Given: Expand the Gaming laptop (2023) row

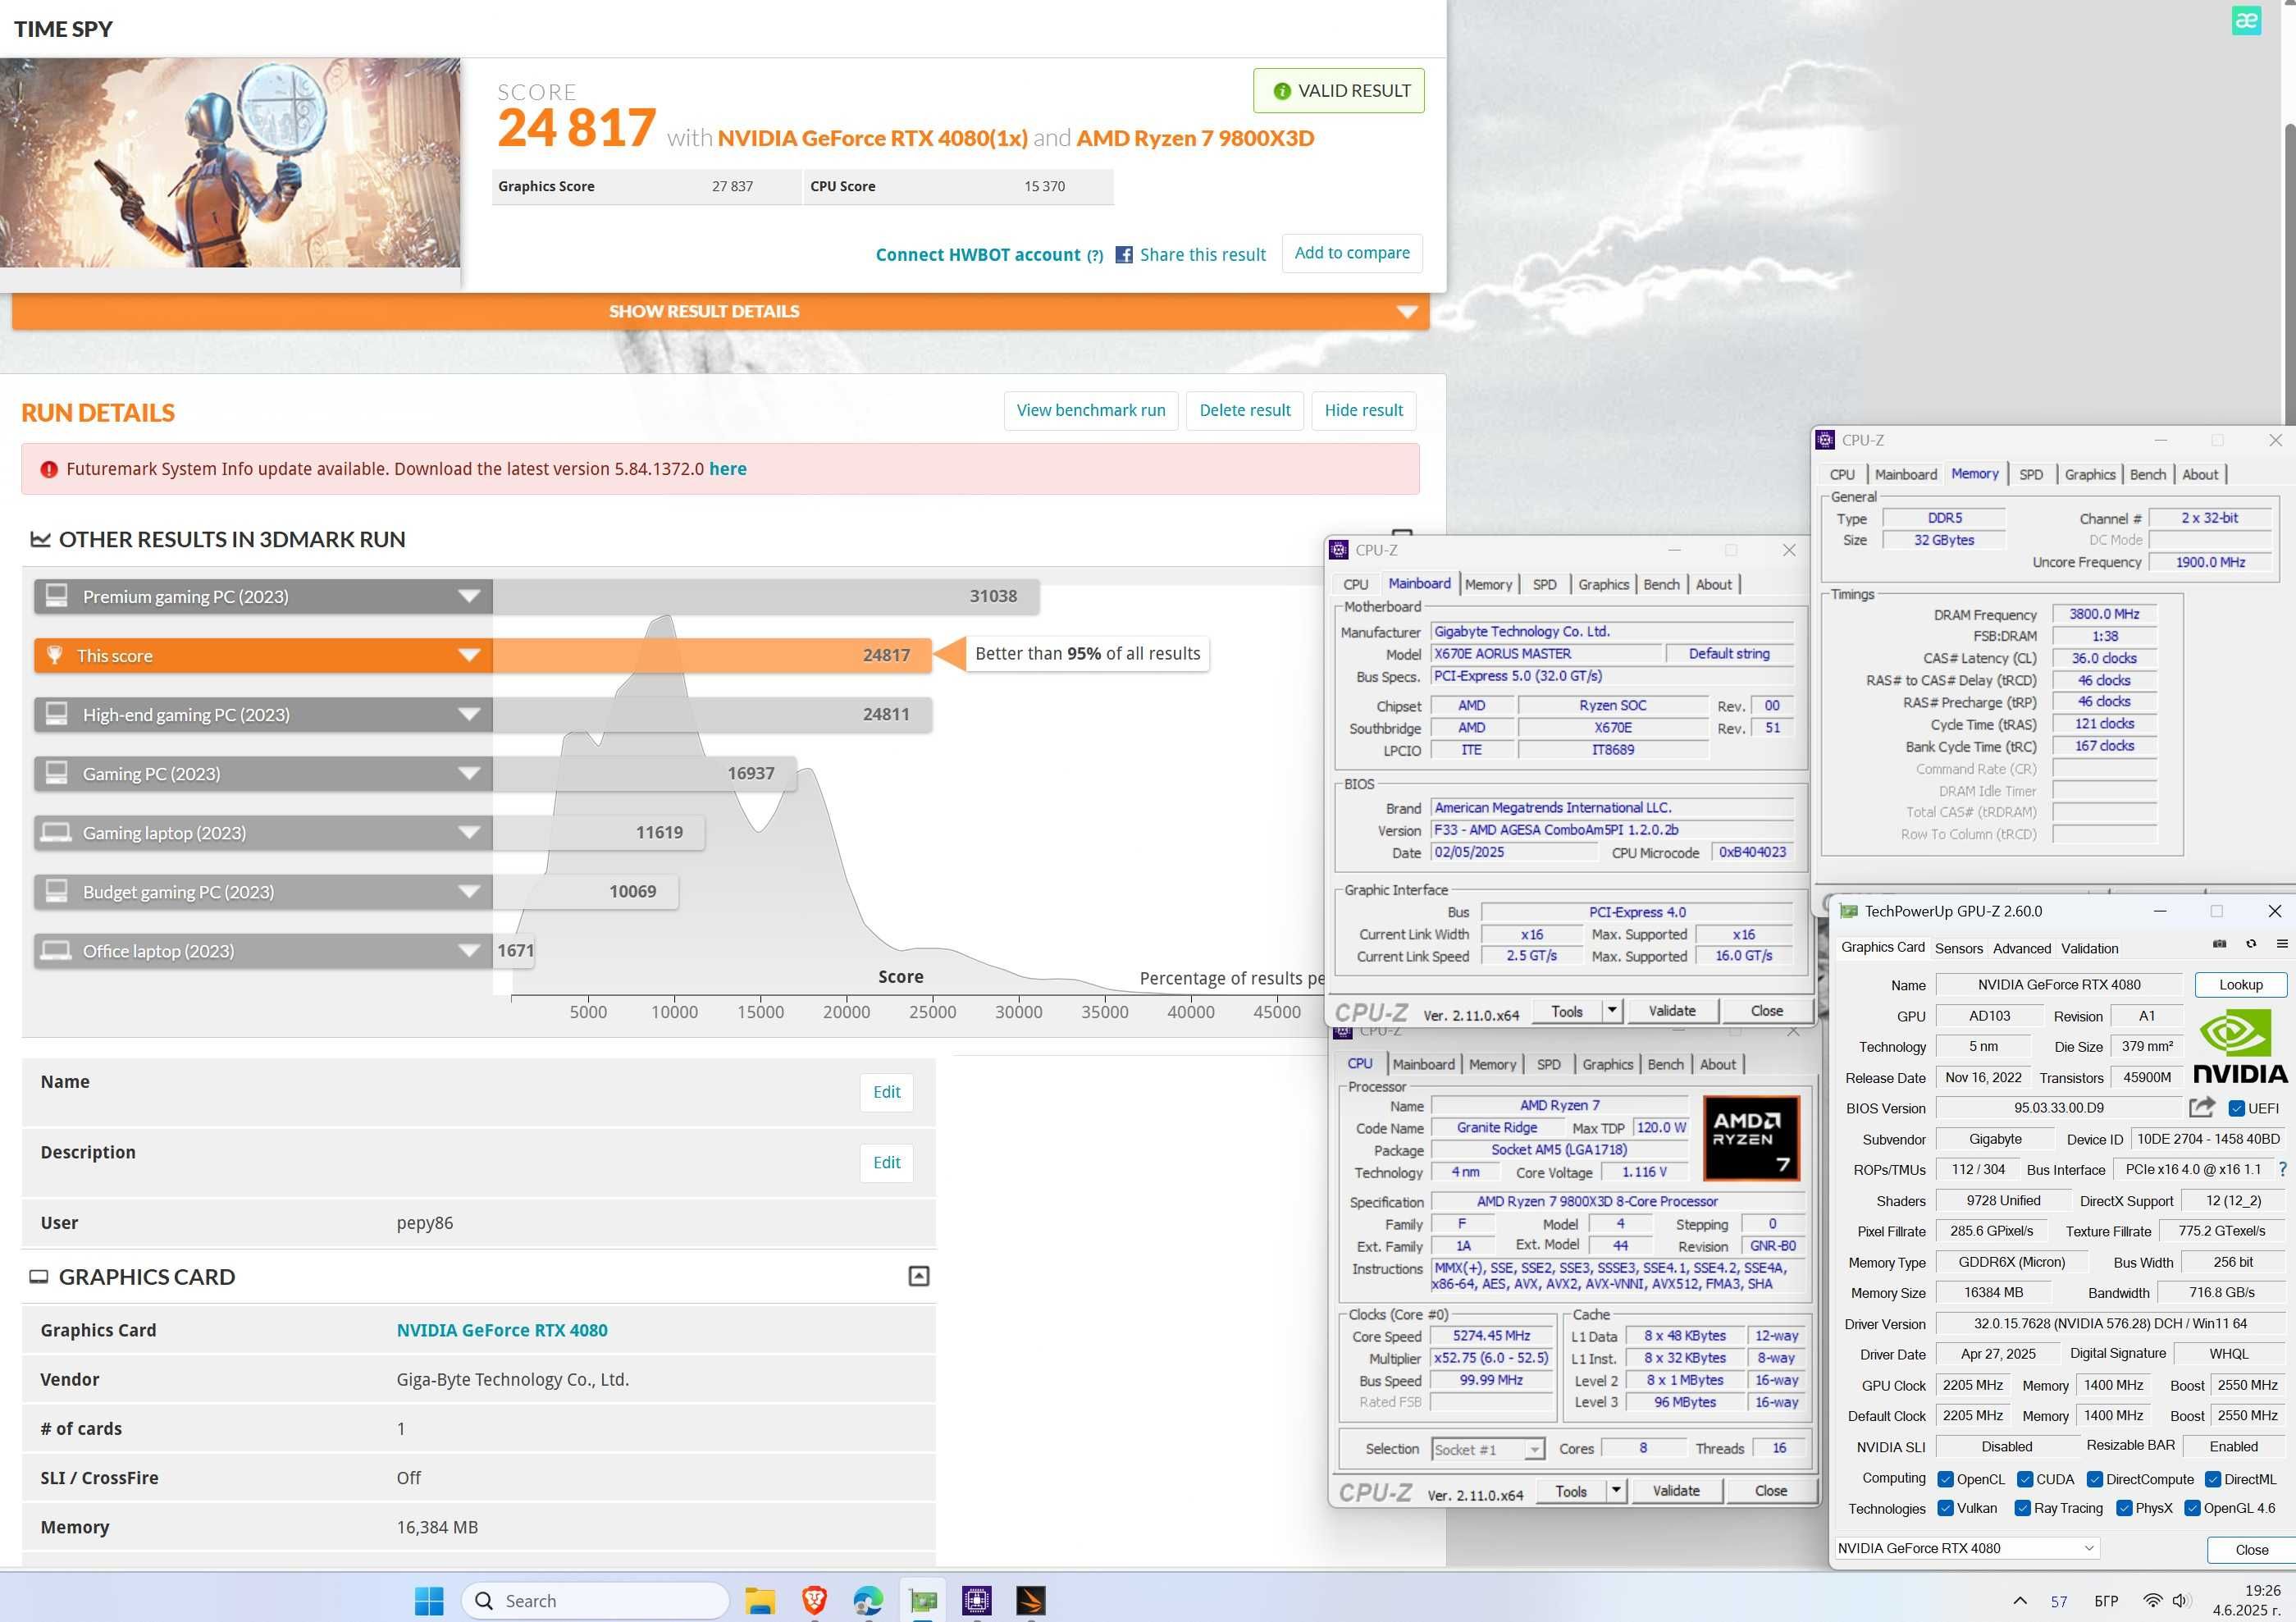Looking at the screenshot, I should point(469,832).
